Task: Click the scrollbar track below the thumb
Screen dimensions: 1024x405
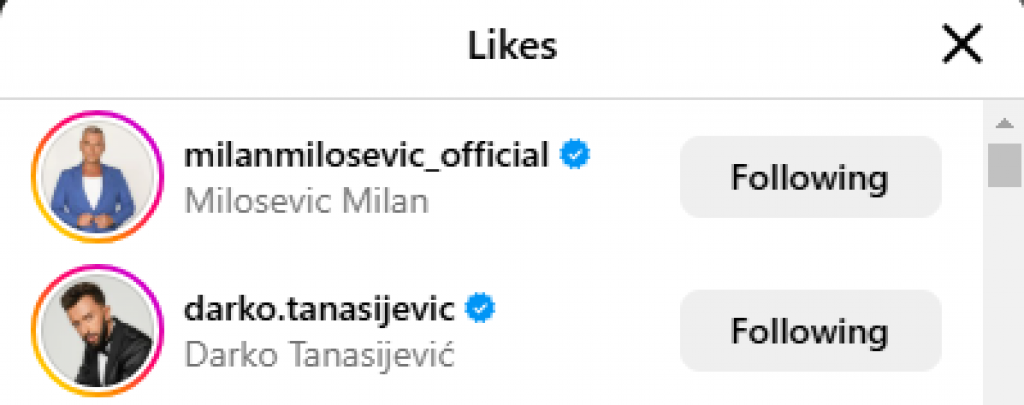Action: [x=1003, y=300]
